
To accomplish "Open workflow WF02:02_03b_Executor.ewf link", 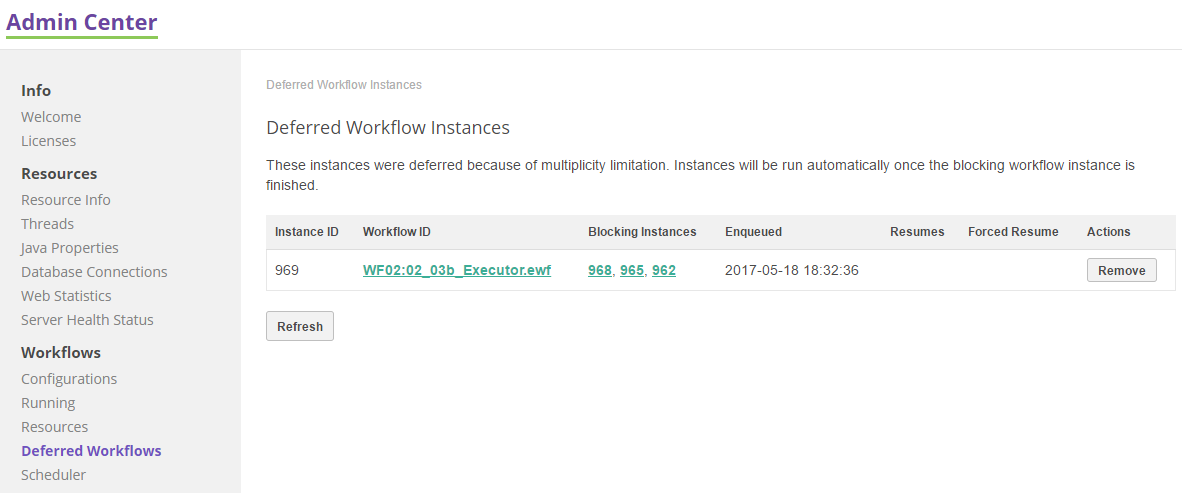I will pyautogui.click(x=456, y=270).
